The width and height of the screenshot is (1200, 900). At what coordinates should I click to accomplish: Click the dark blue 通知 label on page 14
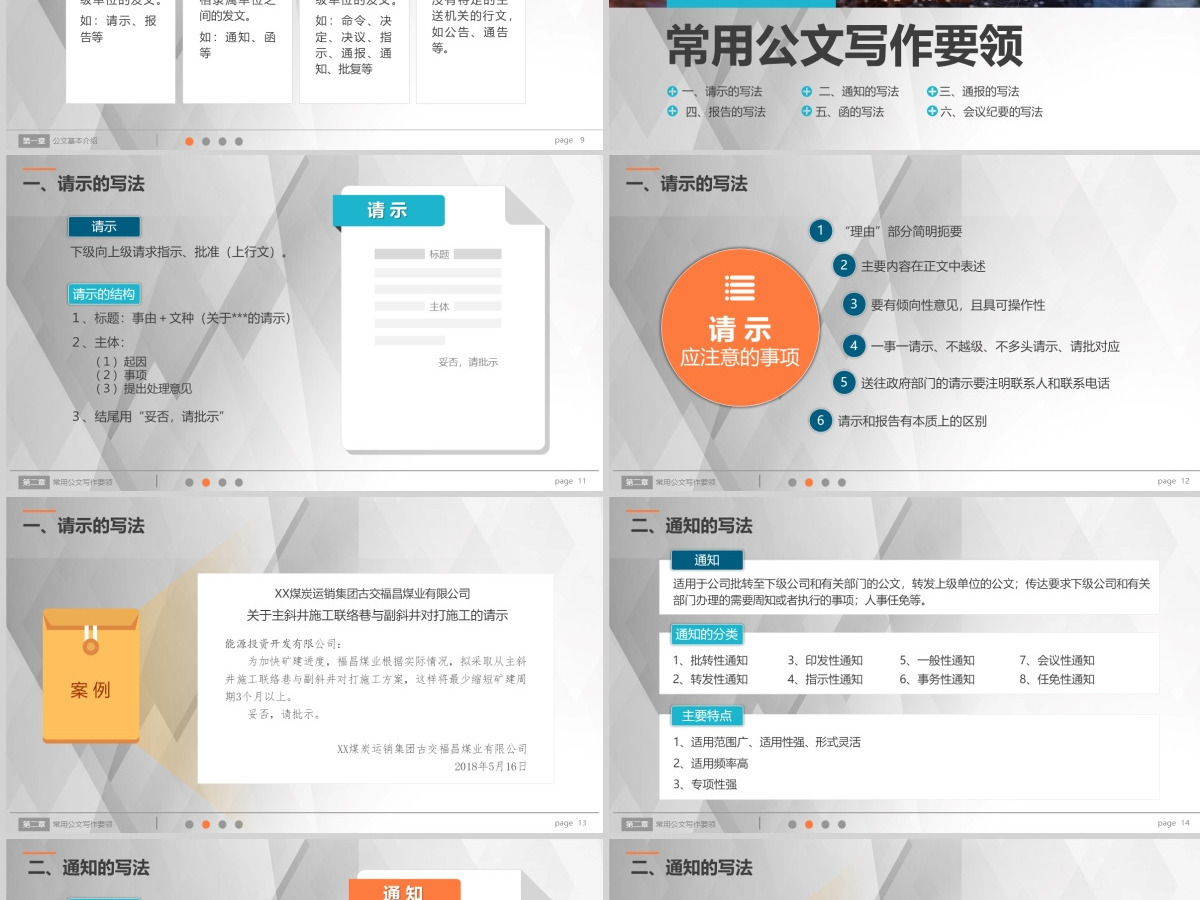pos(707,560)
